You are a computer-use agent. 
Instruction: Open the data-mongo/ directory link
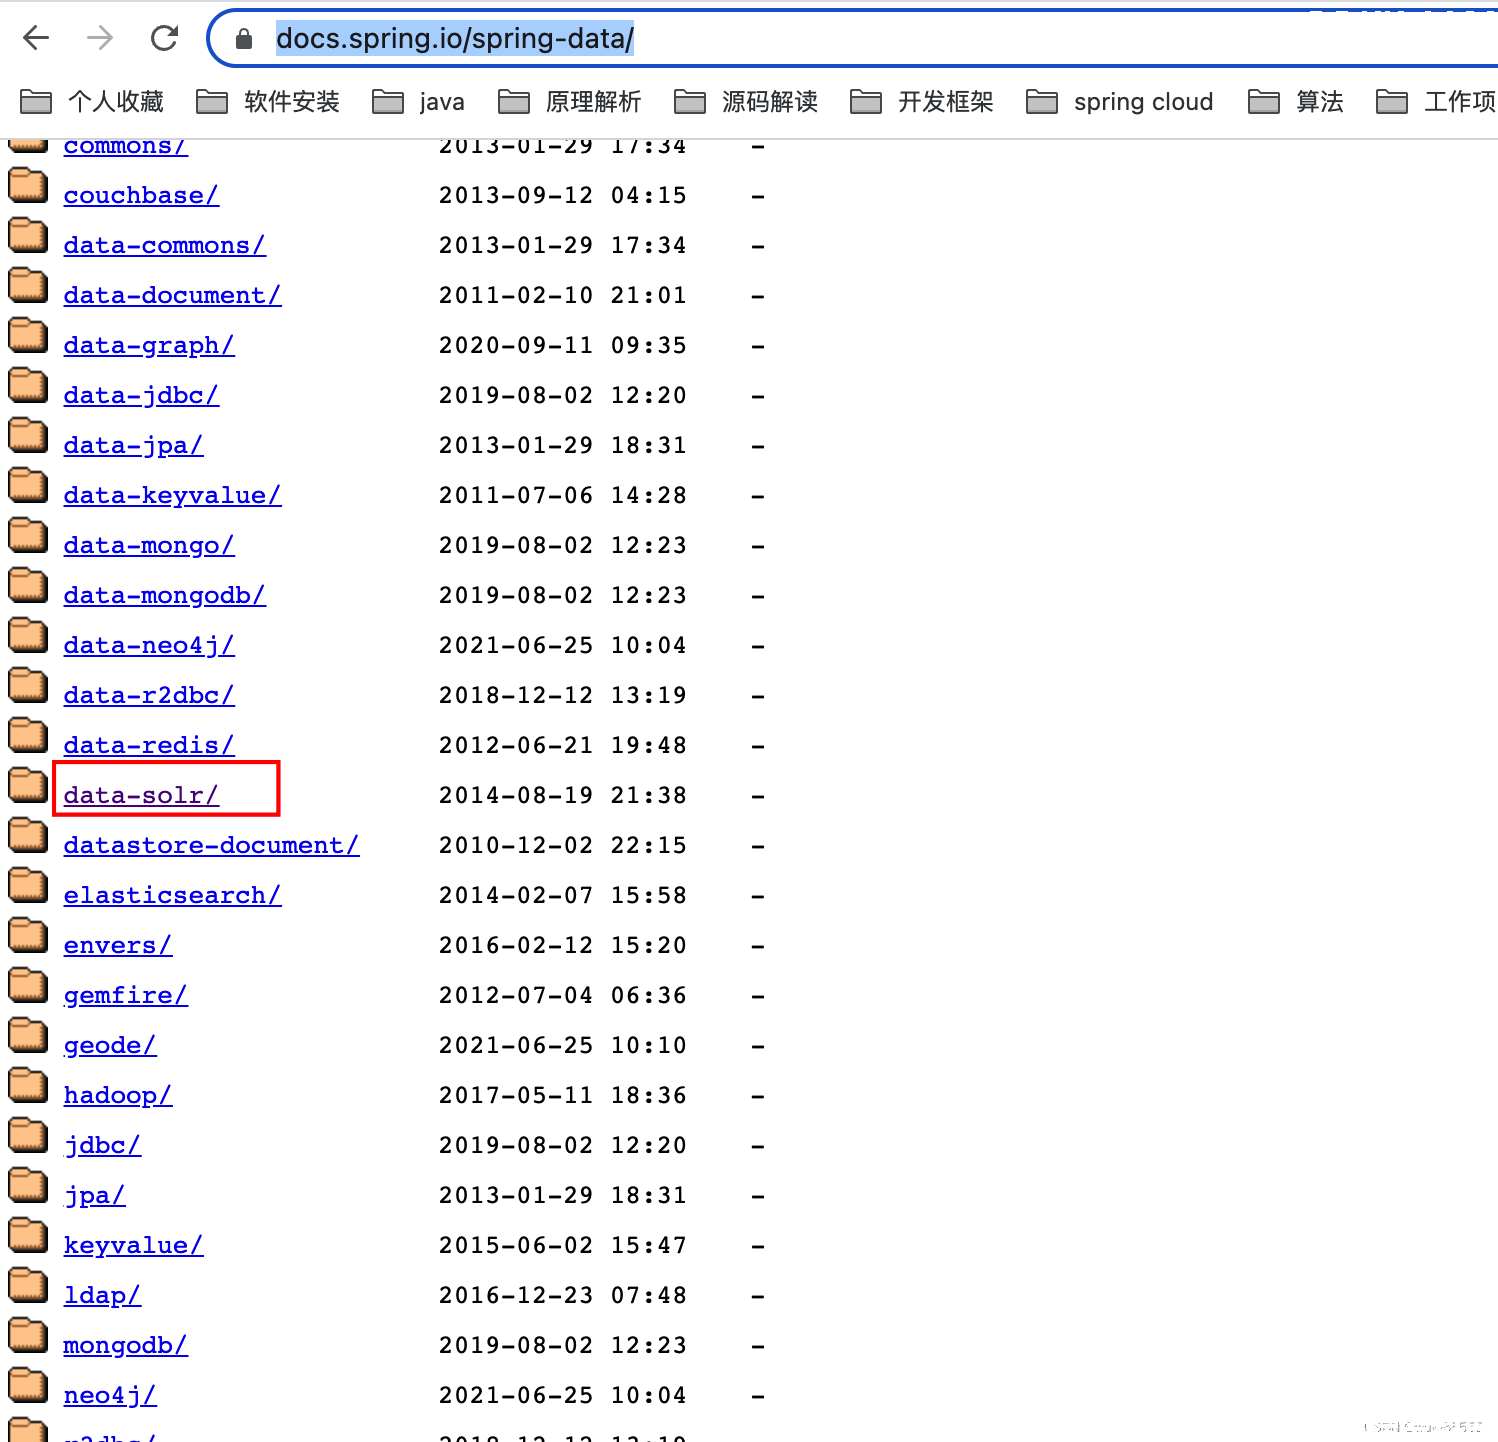149,545
